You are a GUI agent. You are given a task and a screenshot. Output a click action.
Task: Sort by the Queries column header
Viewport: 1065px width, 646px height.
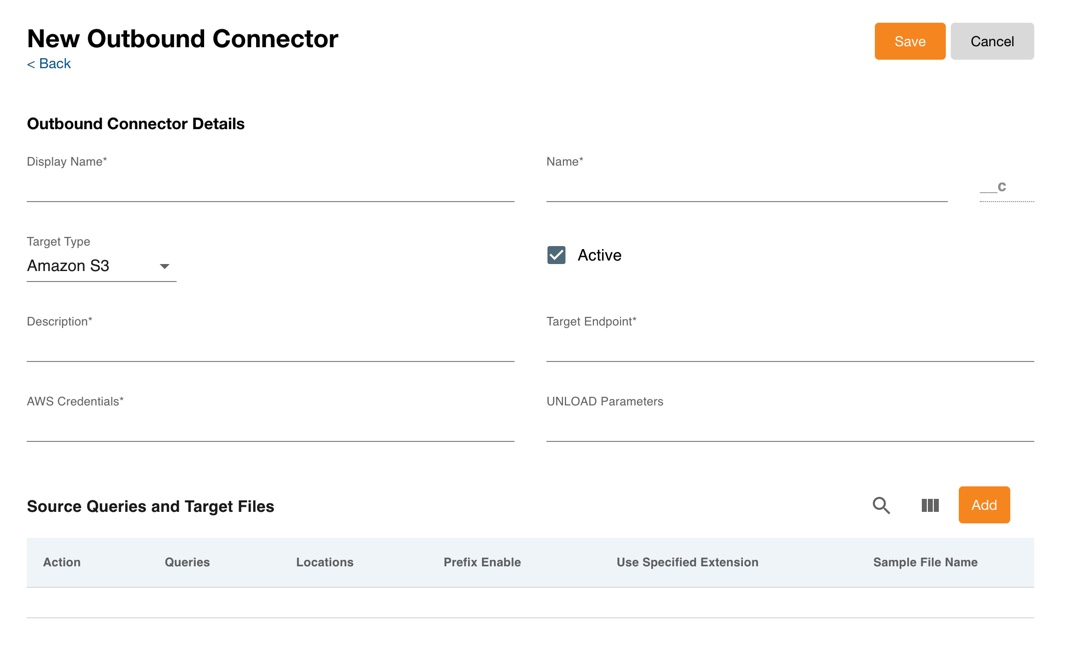(187, 562)
